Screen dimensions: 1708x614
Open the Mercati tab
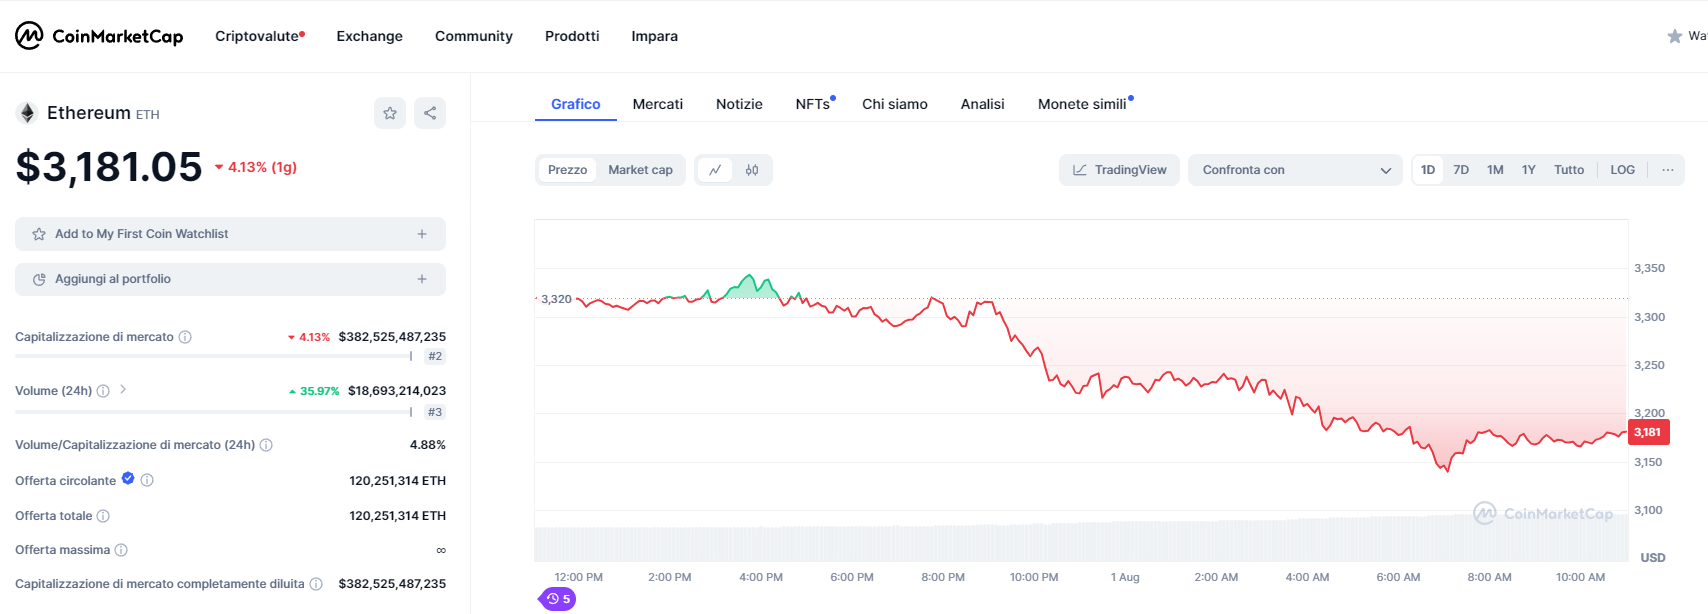(x=657, y=104)
